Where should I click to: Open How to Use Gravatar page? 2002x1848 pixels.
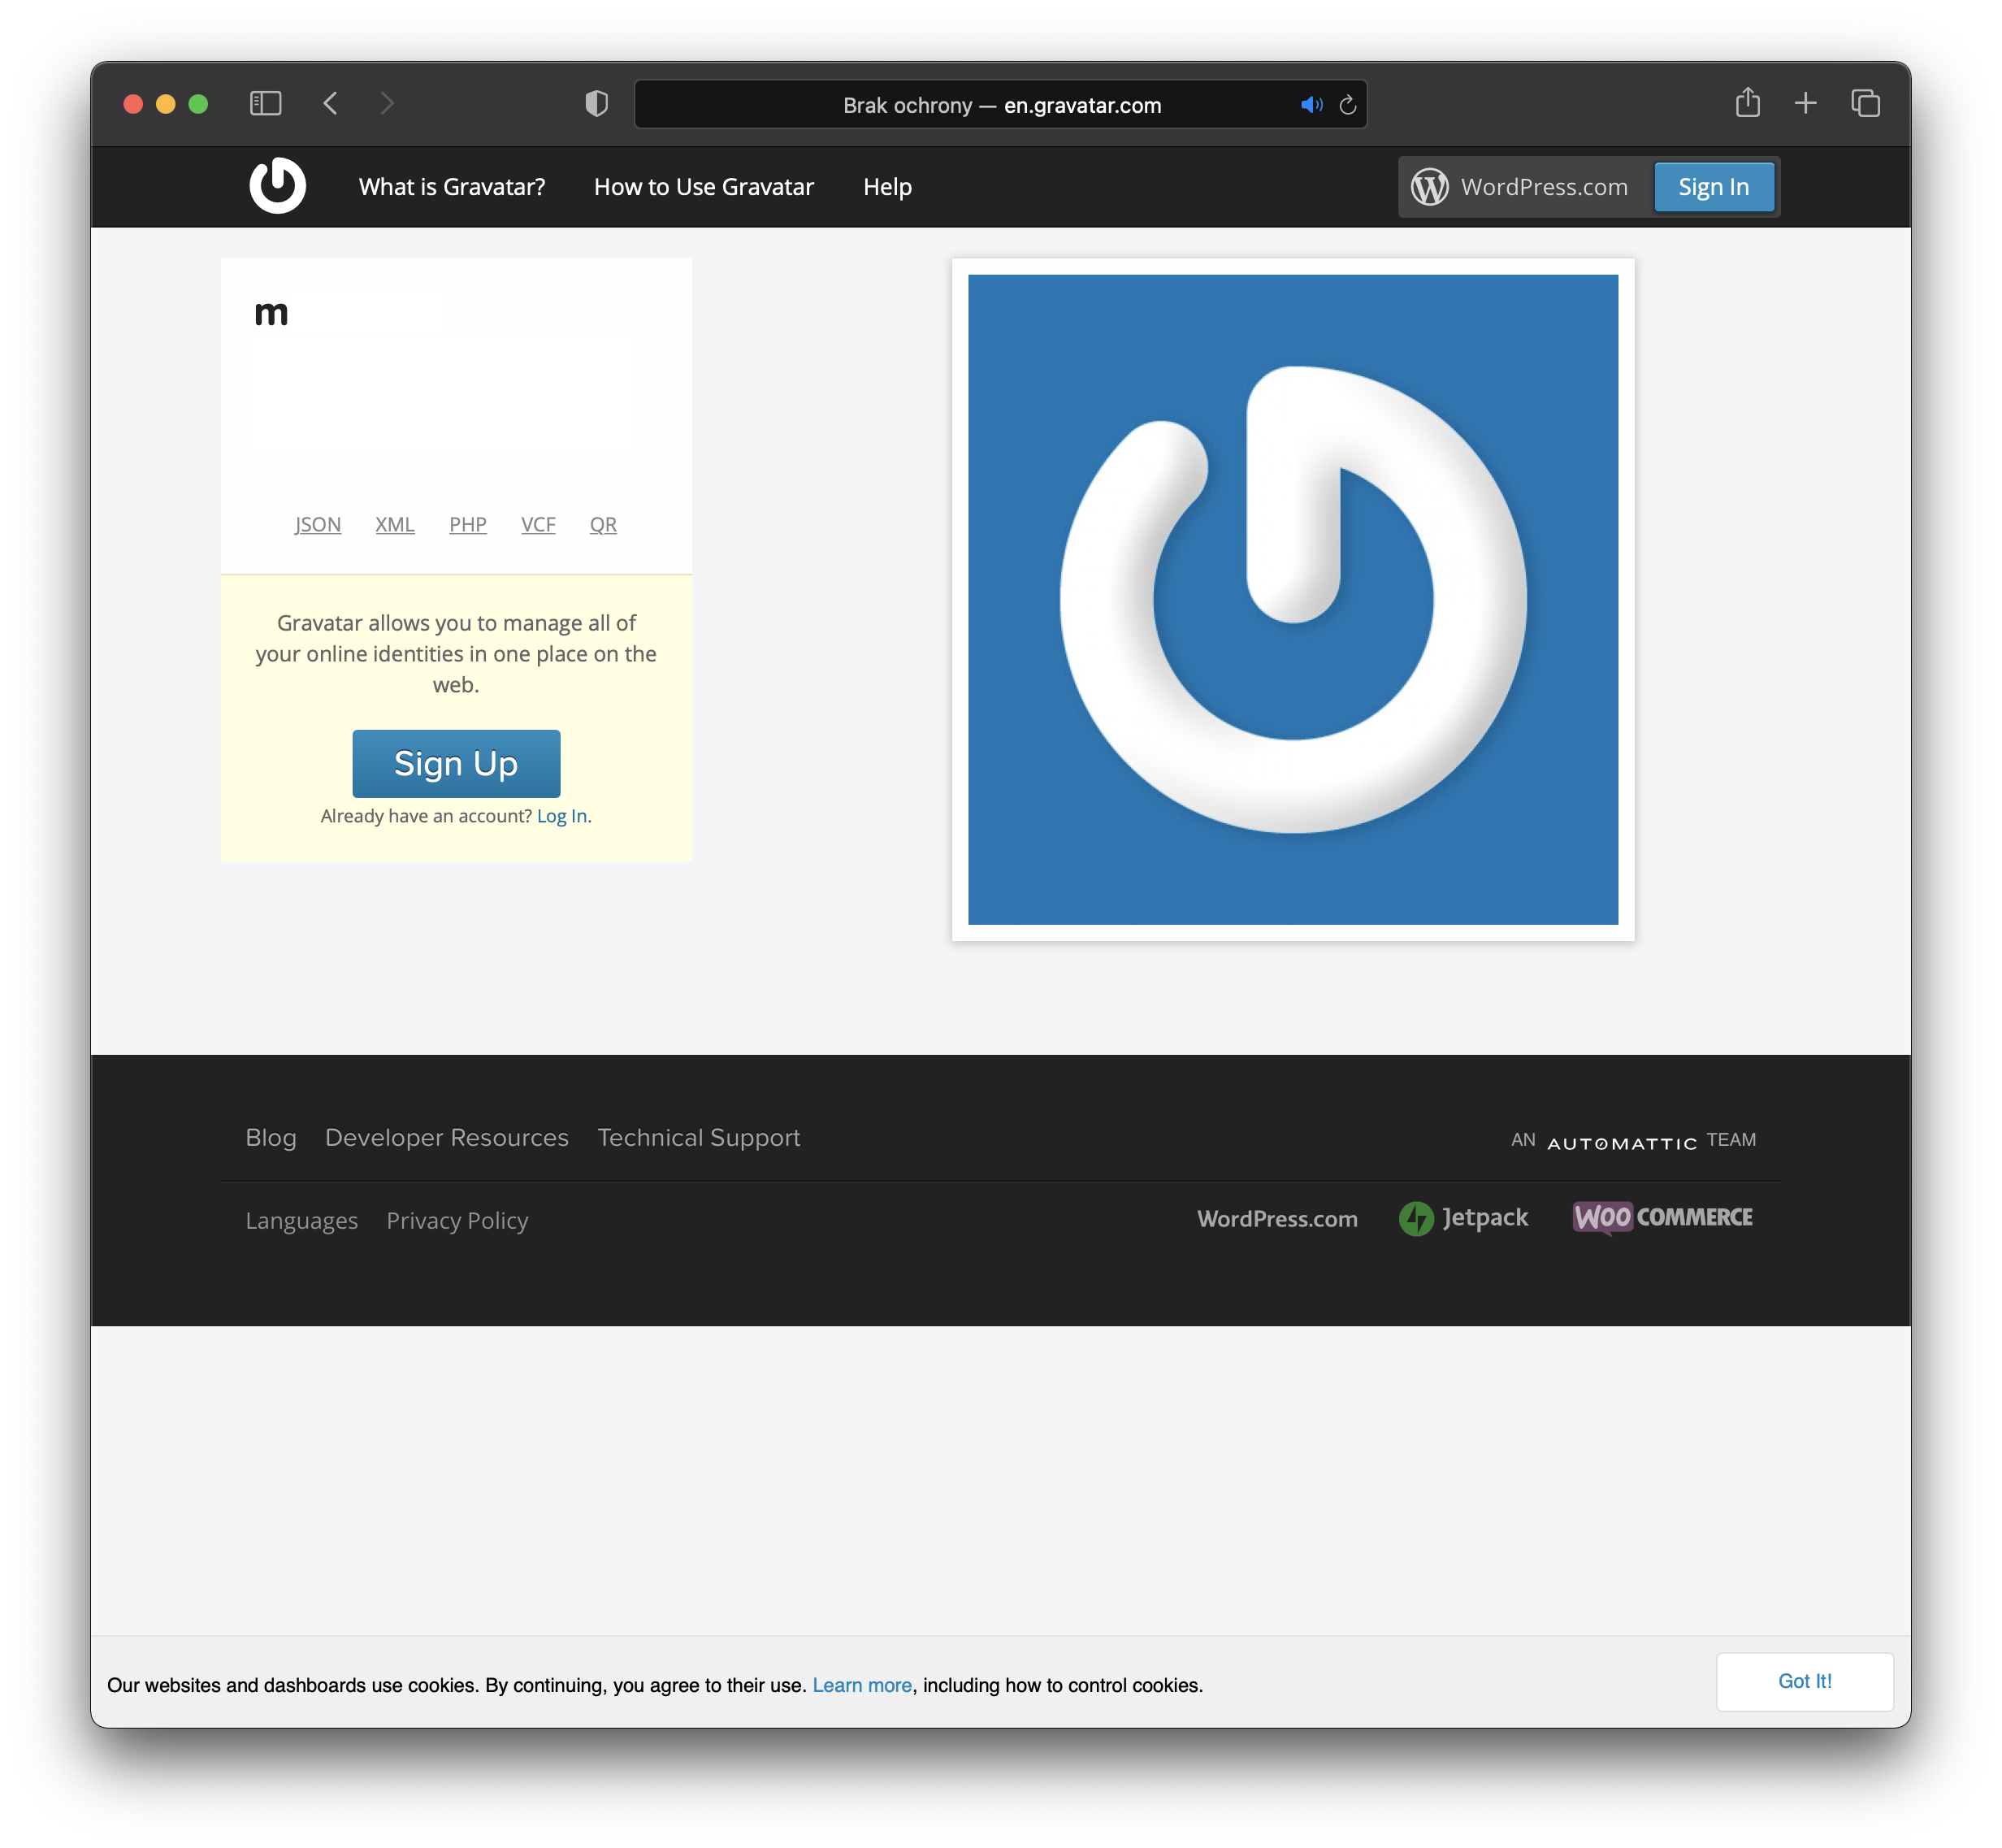(x=703, y=187)
